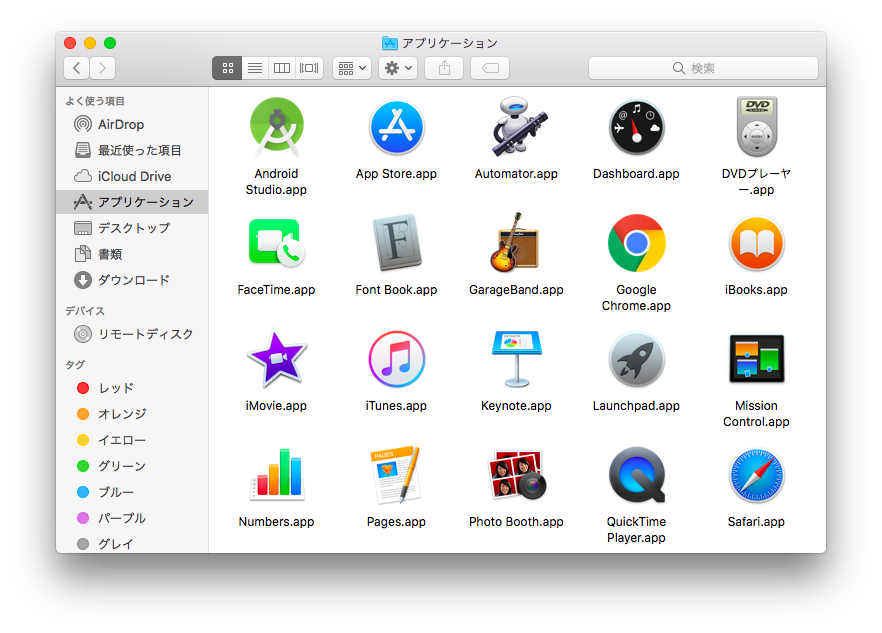The height and width of the screenshot is (633, 882).
Task: Click the Font Book.app icon
Action: pos(397,243)
